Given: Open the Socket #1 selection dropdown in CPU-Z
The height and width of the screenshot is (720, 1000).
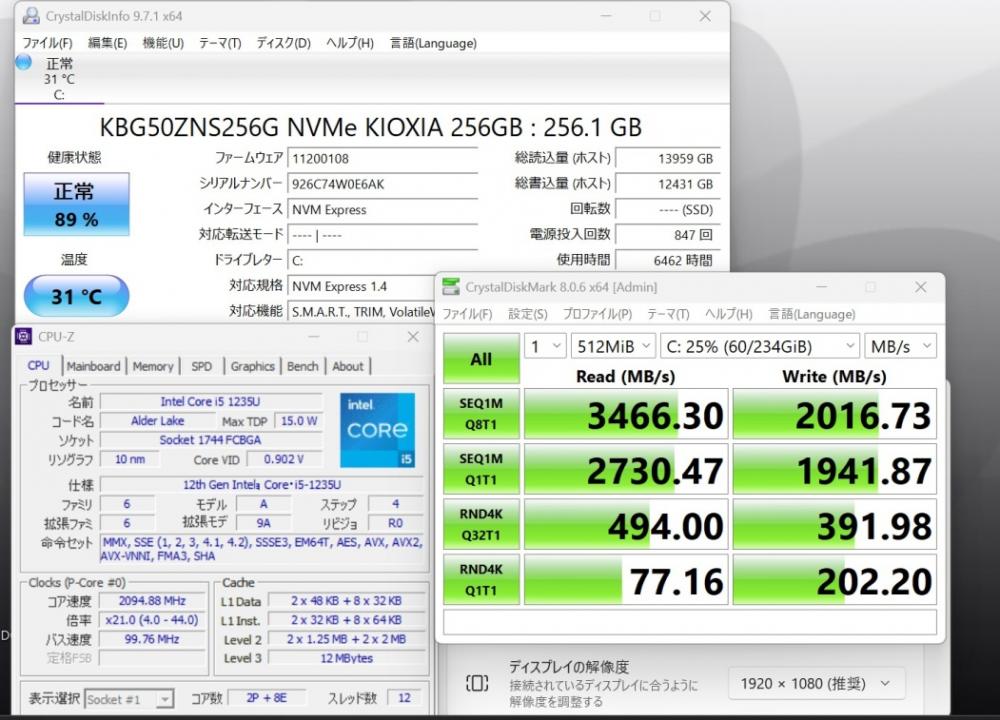Looking at the screenshot, I should 129,699.
